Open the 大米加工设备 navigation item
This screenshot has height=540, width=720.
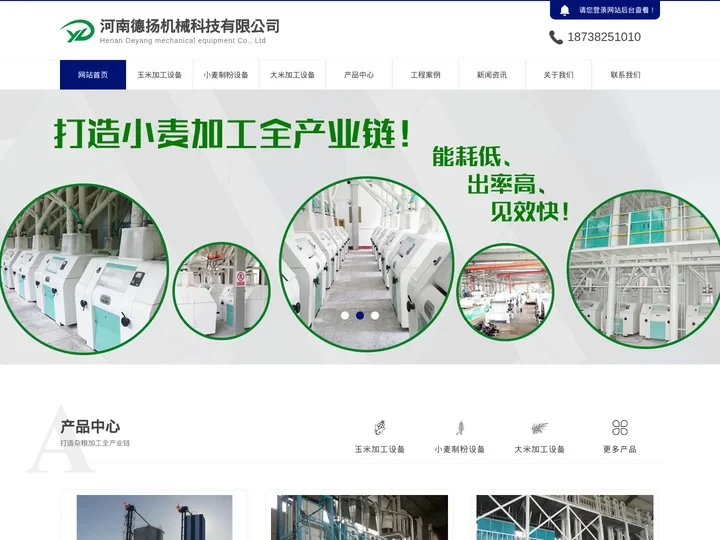(292, 75)
